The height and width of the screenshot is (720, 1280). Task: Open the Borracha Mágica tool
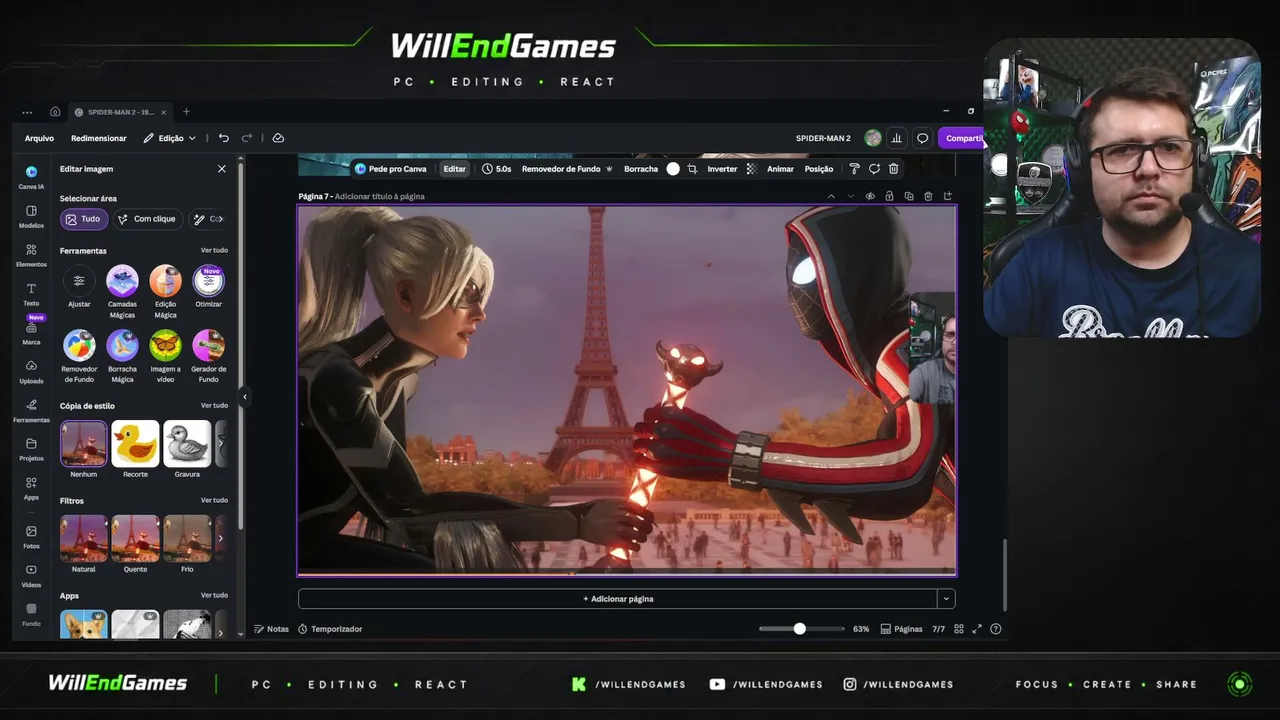coord(122,356)
